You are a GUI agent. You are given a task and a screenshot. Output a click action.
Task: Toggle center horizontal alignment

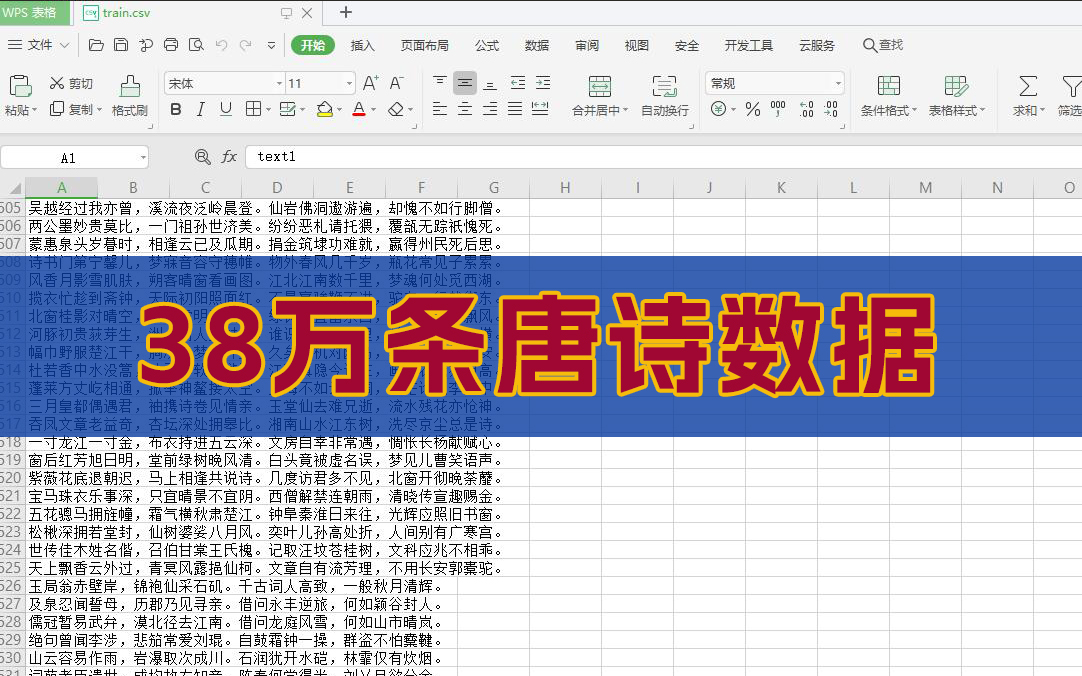pos(465,109)
